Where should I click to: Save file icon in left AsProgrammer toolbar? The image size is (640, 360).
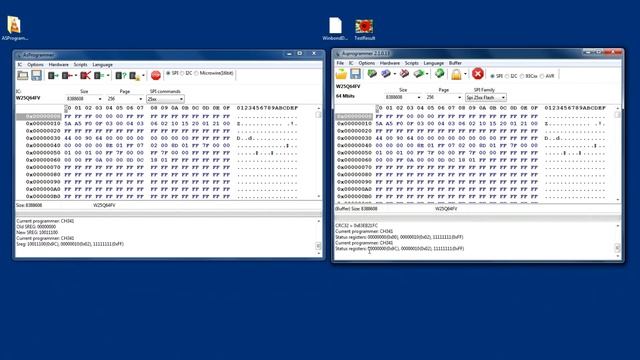pyautogui.click(x=37, y=75)
